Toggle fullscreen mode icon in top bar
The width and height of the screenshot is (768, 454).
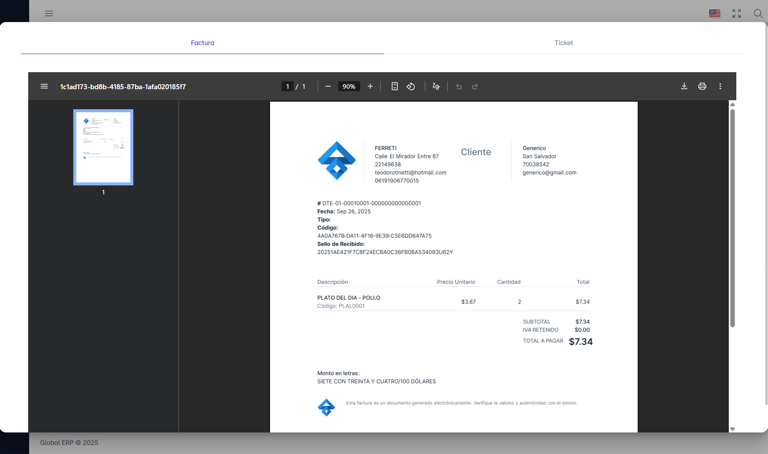[x=737, y=13]
